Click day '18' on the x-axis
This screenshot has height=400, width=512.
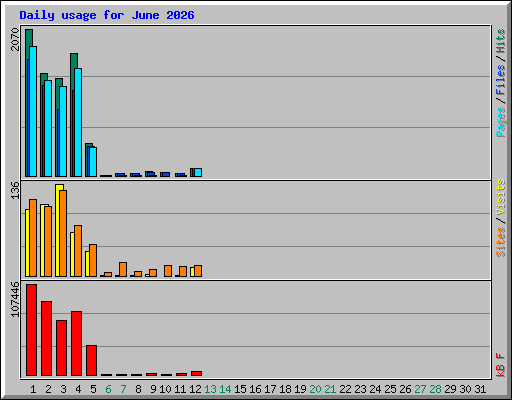pyautogui.click(x=285, y=389)
